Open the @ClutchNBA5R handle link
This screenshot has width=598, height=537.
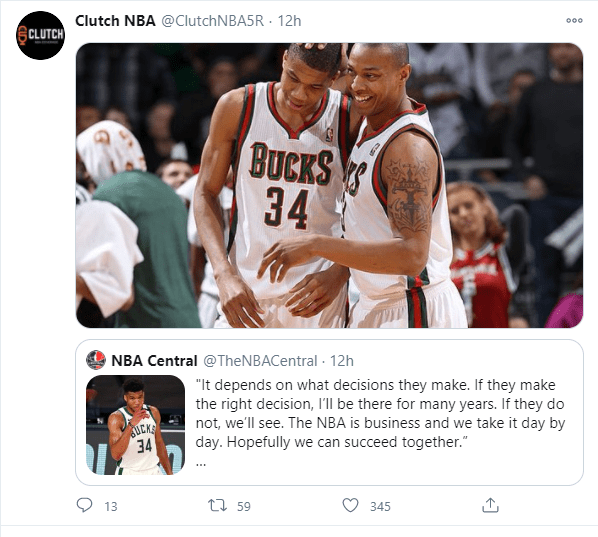(x=212, y=21)
